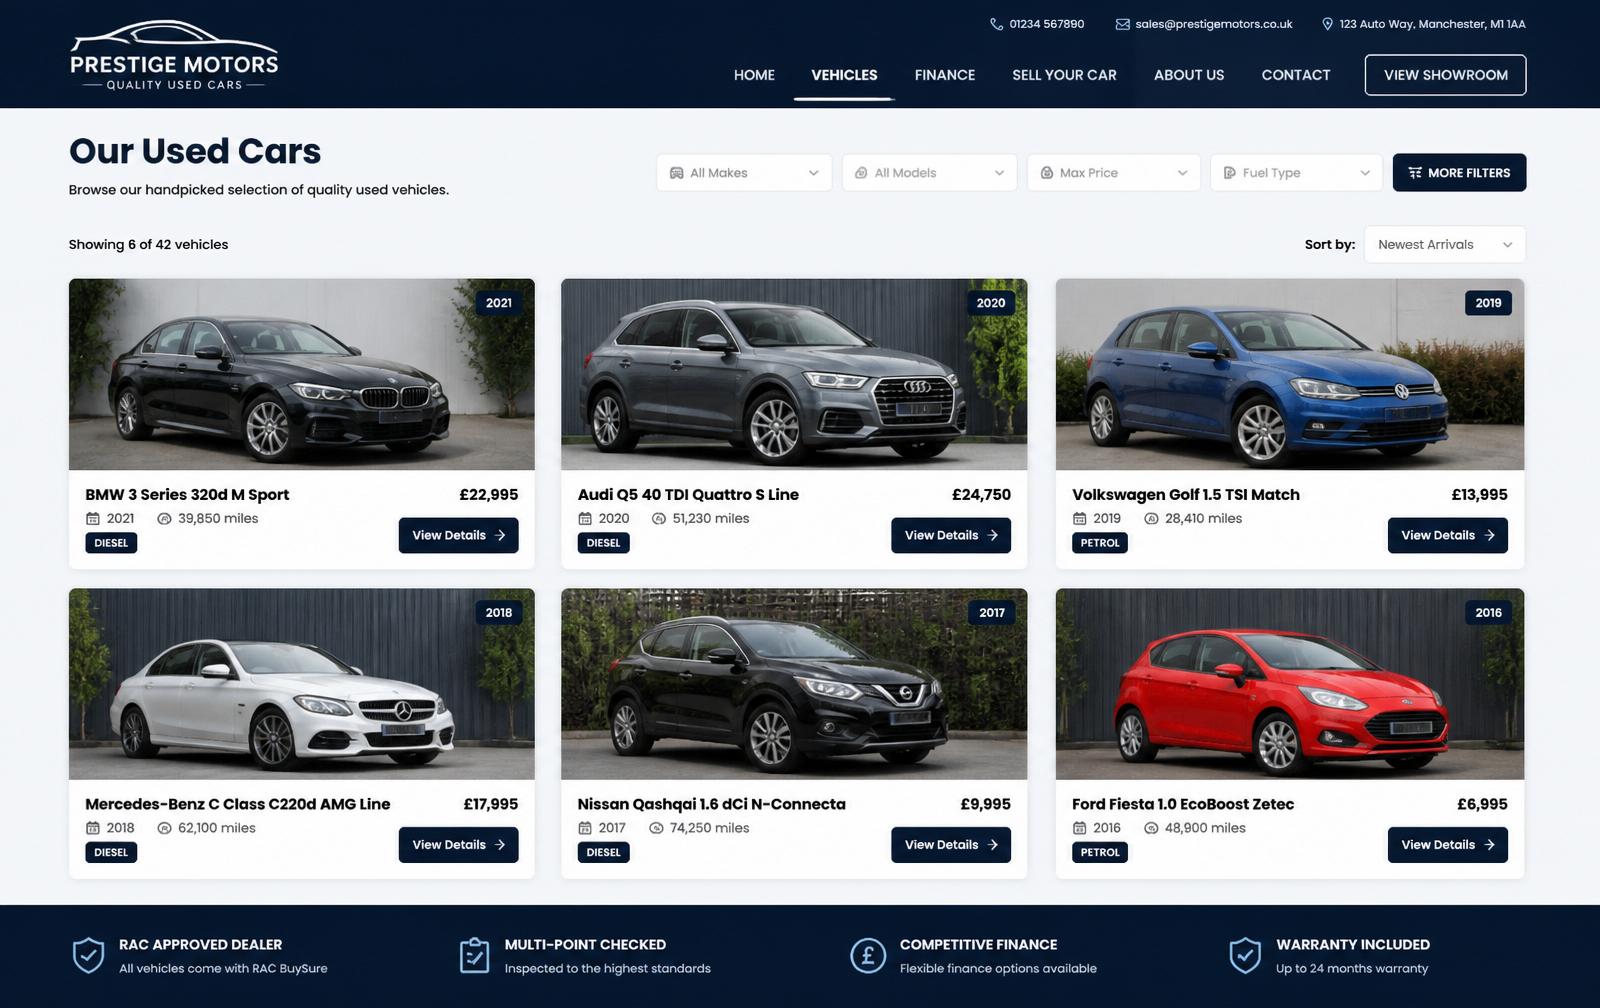The width and height of the screenshot is (1600, 1008).
Task: Click BMW 3 Series 320d M Sport title
Action: pyautogui.click(x=187, y=495)
